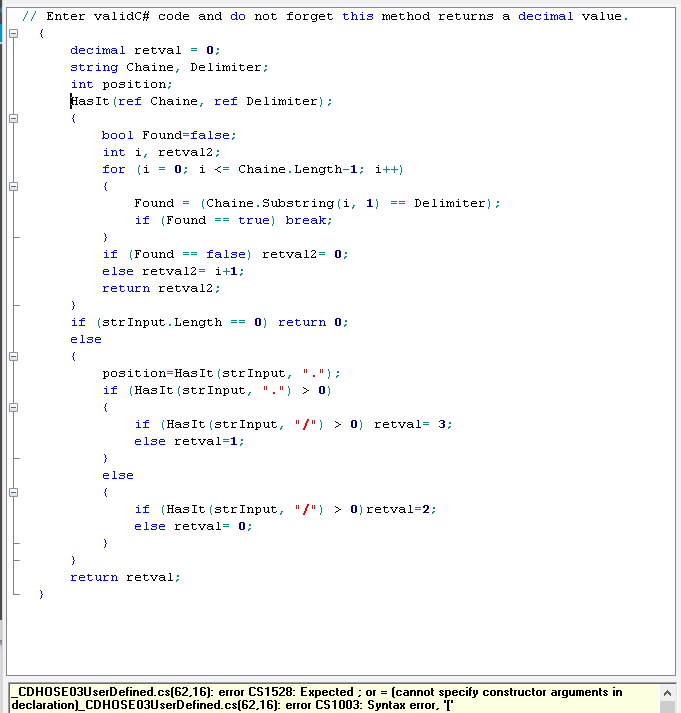This screenshot has width=681, height=713.
Task: Click the CS1528 error message text
Action: tap(316, 698)
